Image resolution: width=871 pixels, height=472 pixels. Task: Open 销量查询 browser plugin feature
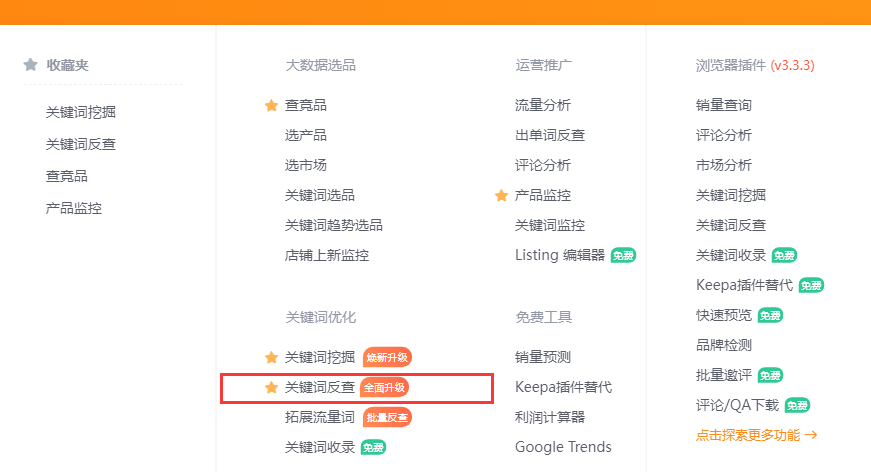(x=724, y=105)
